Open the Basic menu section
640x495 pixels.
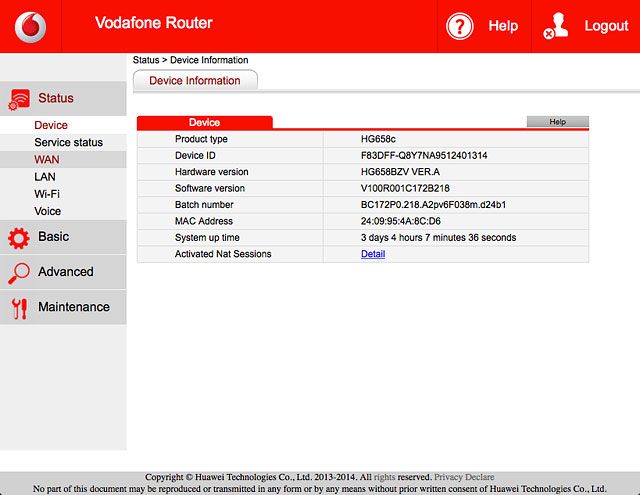[63, 237]
